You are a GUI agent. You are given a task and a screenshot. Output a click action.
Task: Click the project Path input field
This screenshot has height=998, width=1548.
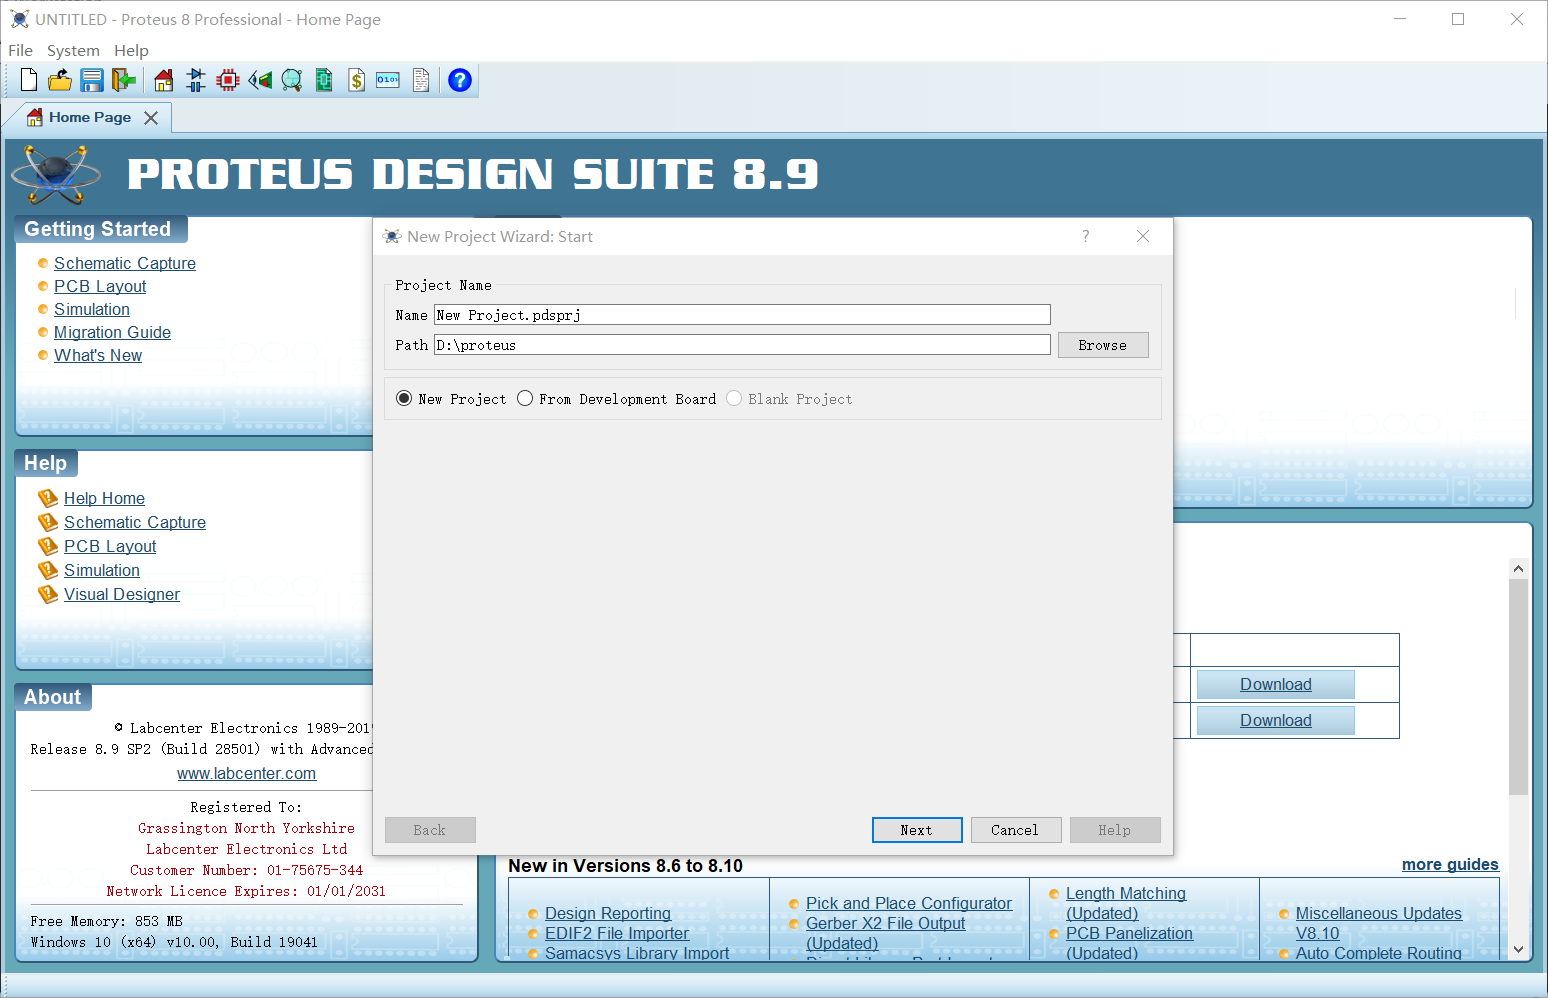tap(742, 345)
